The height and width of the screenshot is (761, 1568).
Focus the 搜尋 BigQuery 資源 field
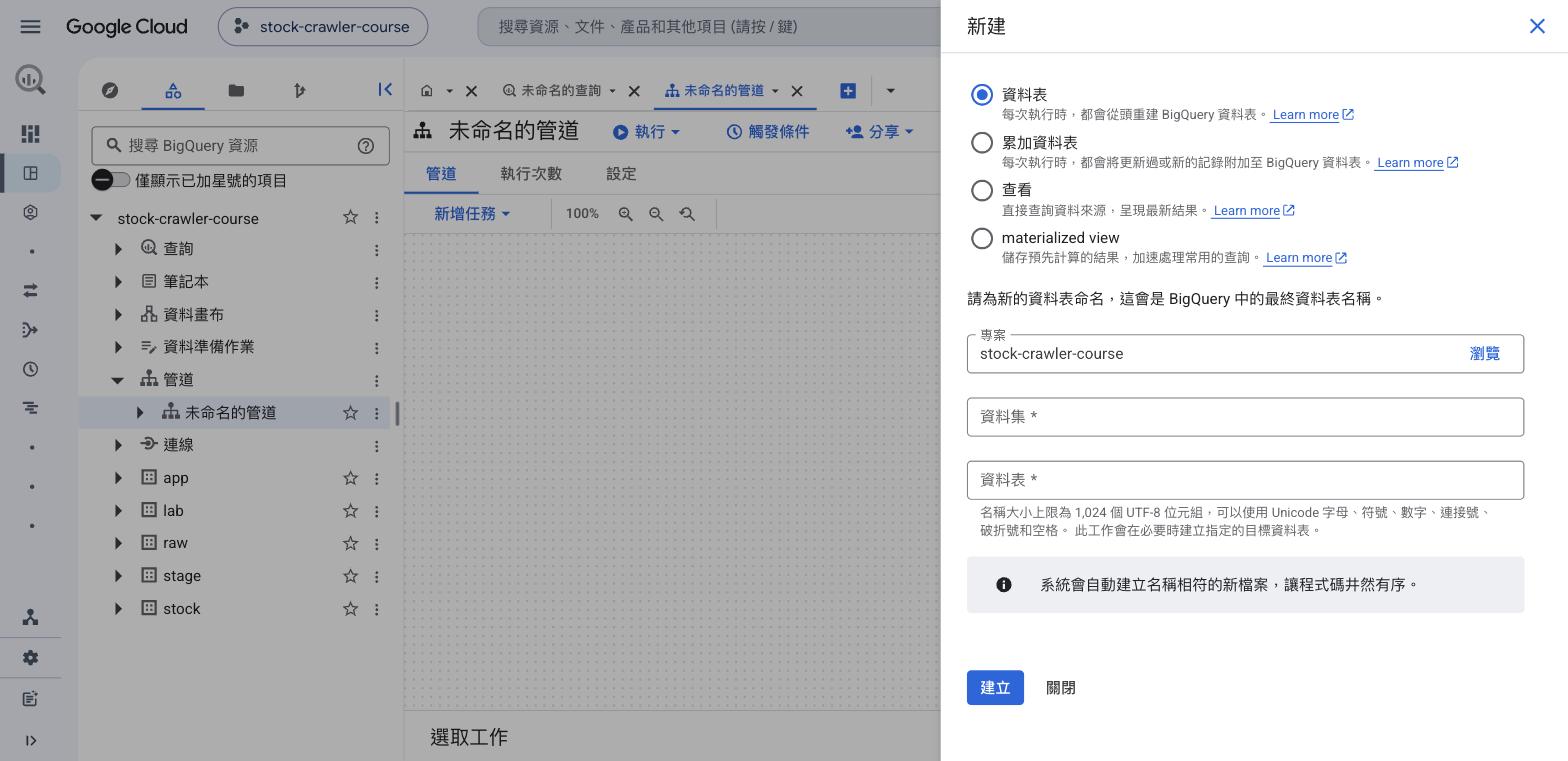tap(240, 146)
